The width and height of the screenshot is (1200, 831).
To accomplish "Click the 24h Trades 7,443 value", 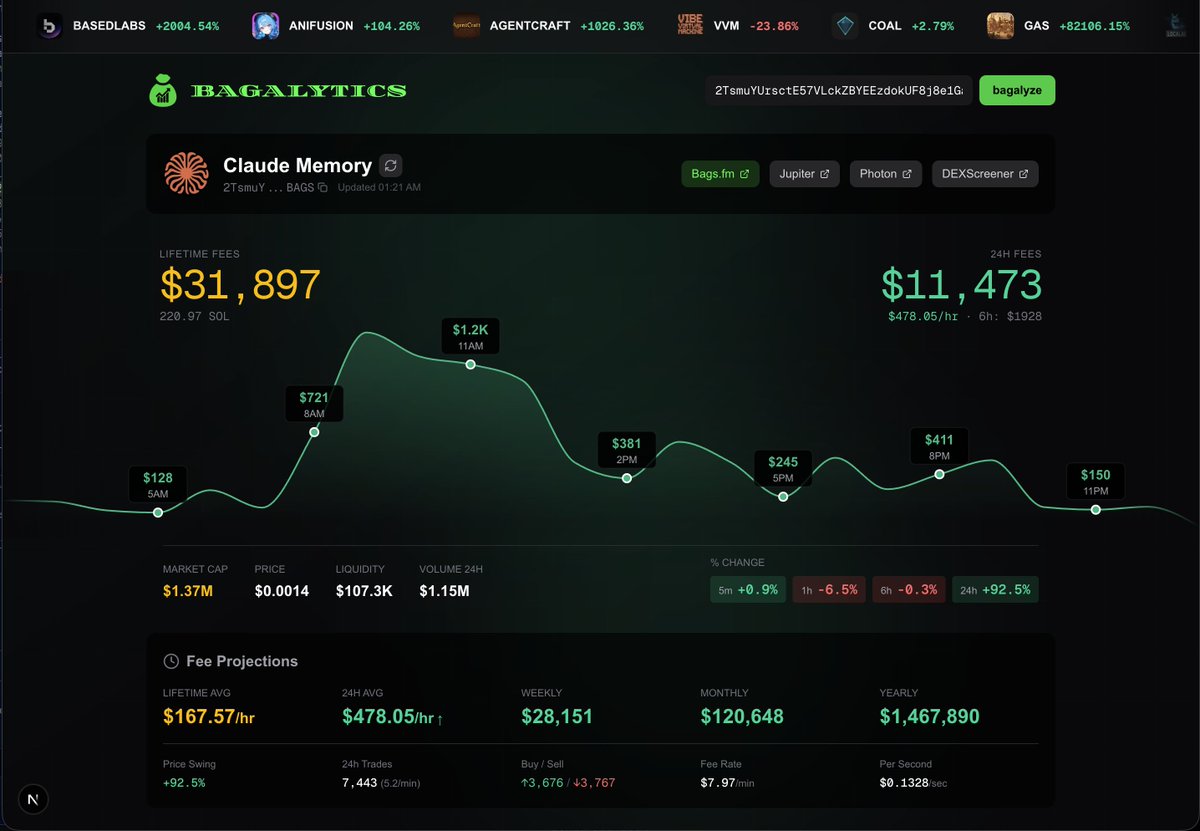I will [x=381, y=783].
